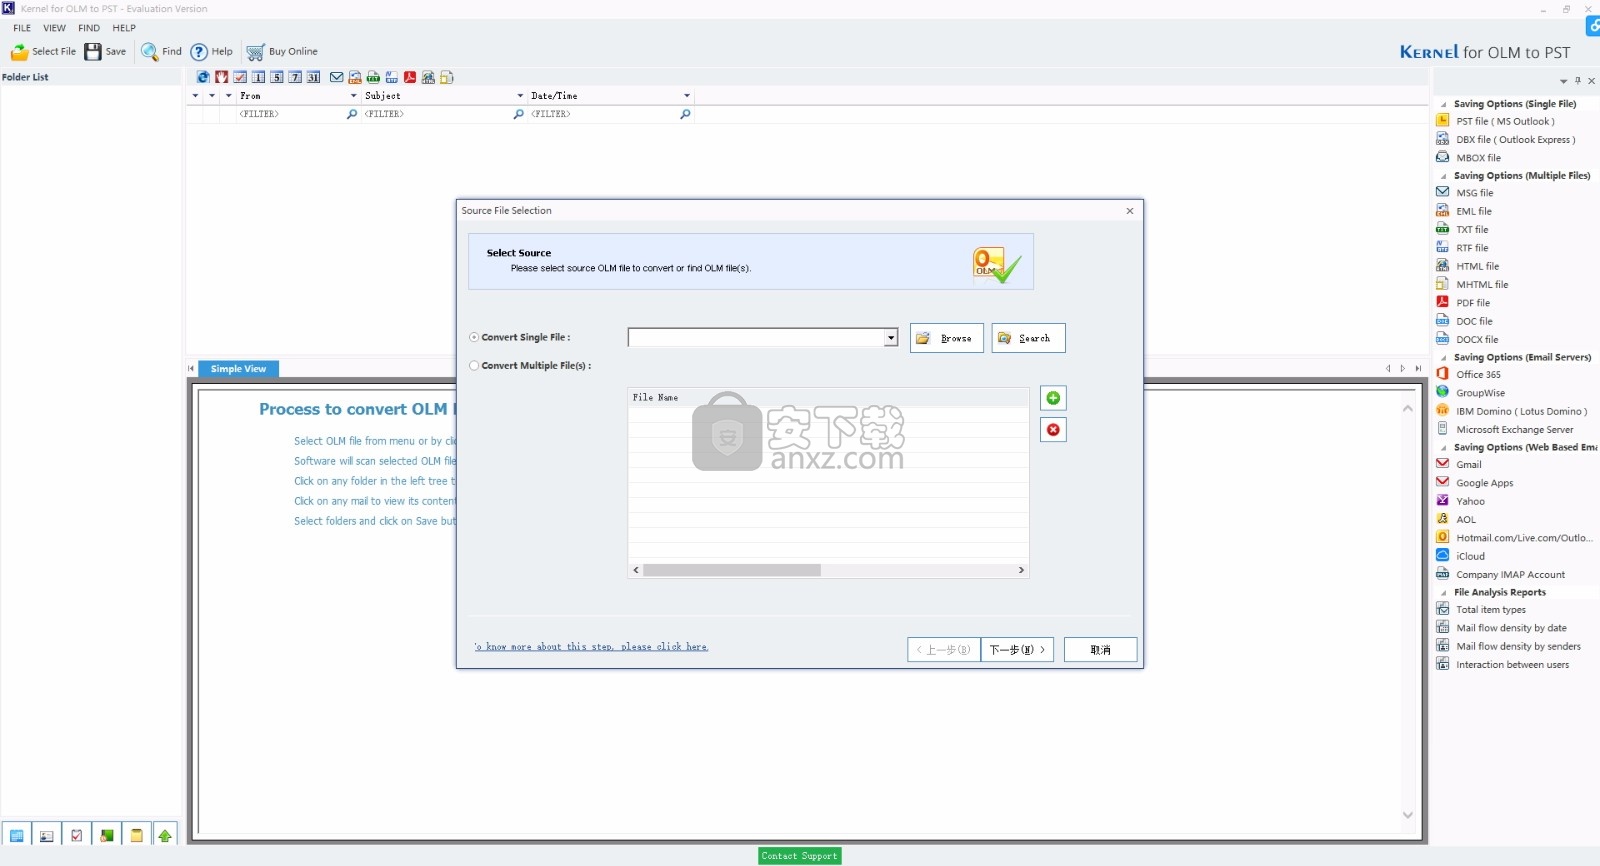Image resolution: width=1600 pixels, height=866 pixels.
Task: Open the single file path dropdown
Action: [891, 338]
